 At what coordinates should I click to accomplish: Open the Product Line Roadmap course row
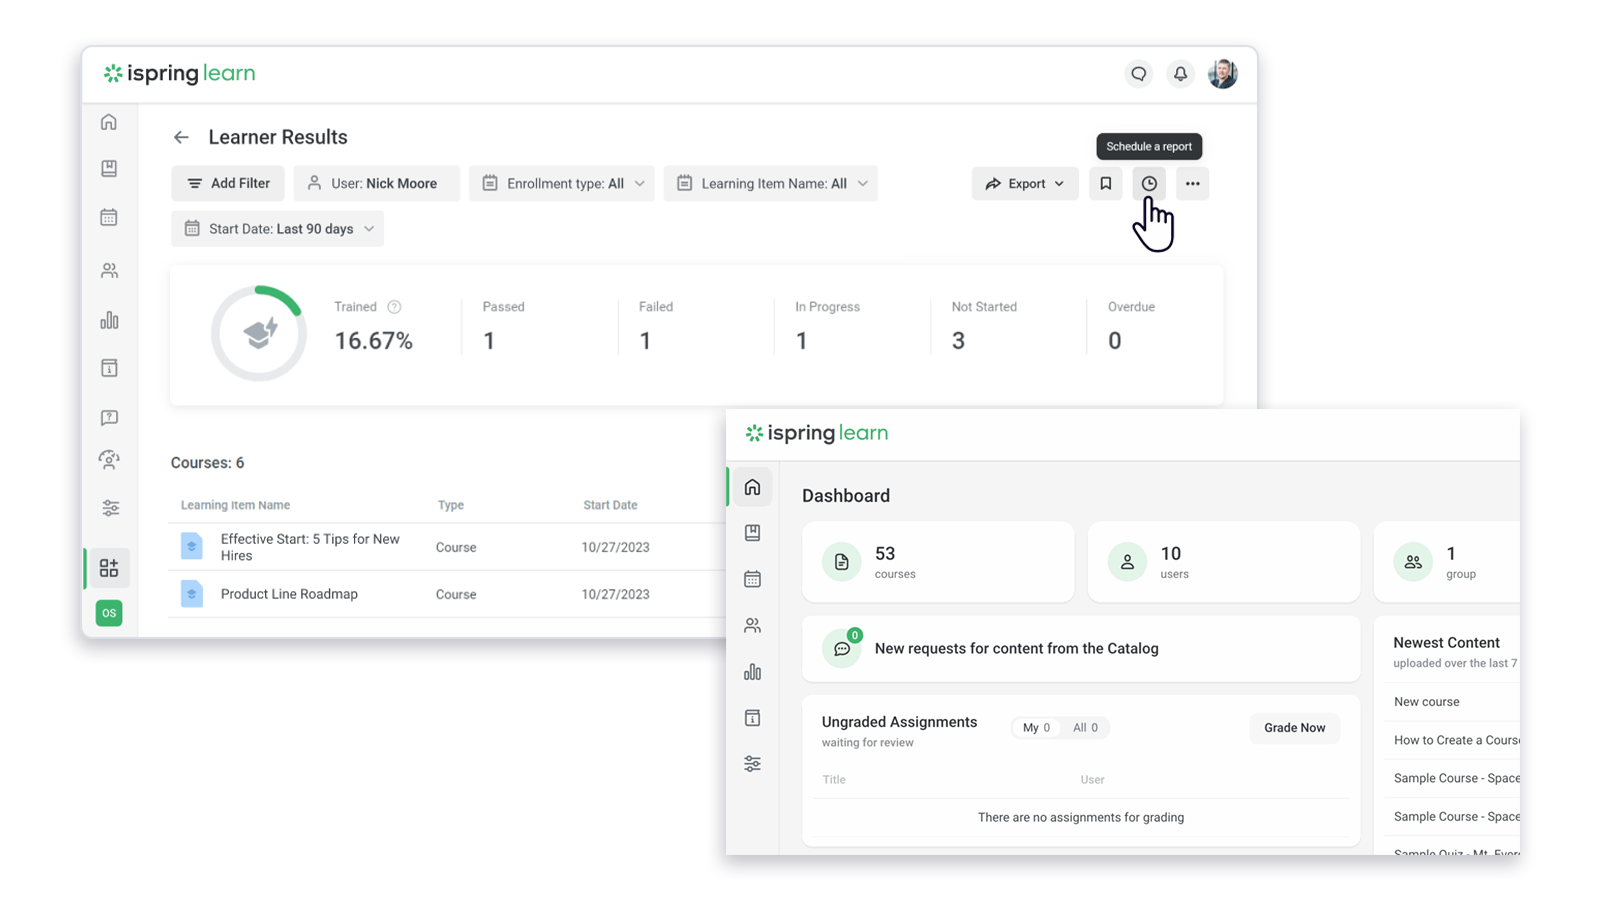click(x=289, y=594)
